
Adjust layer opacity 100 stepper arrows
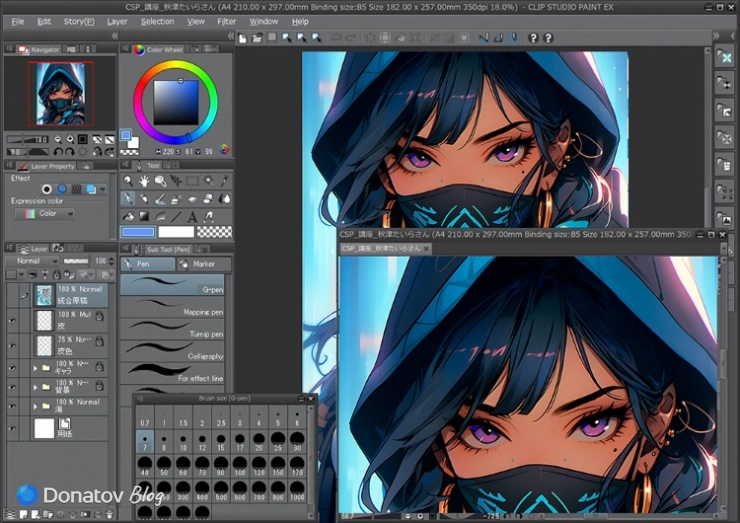point(111,261)
